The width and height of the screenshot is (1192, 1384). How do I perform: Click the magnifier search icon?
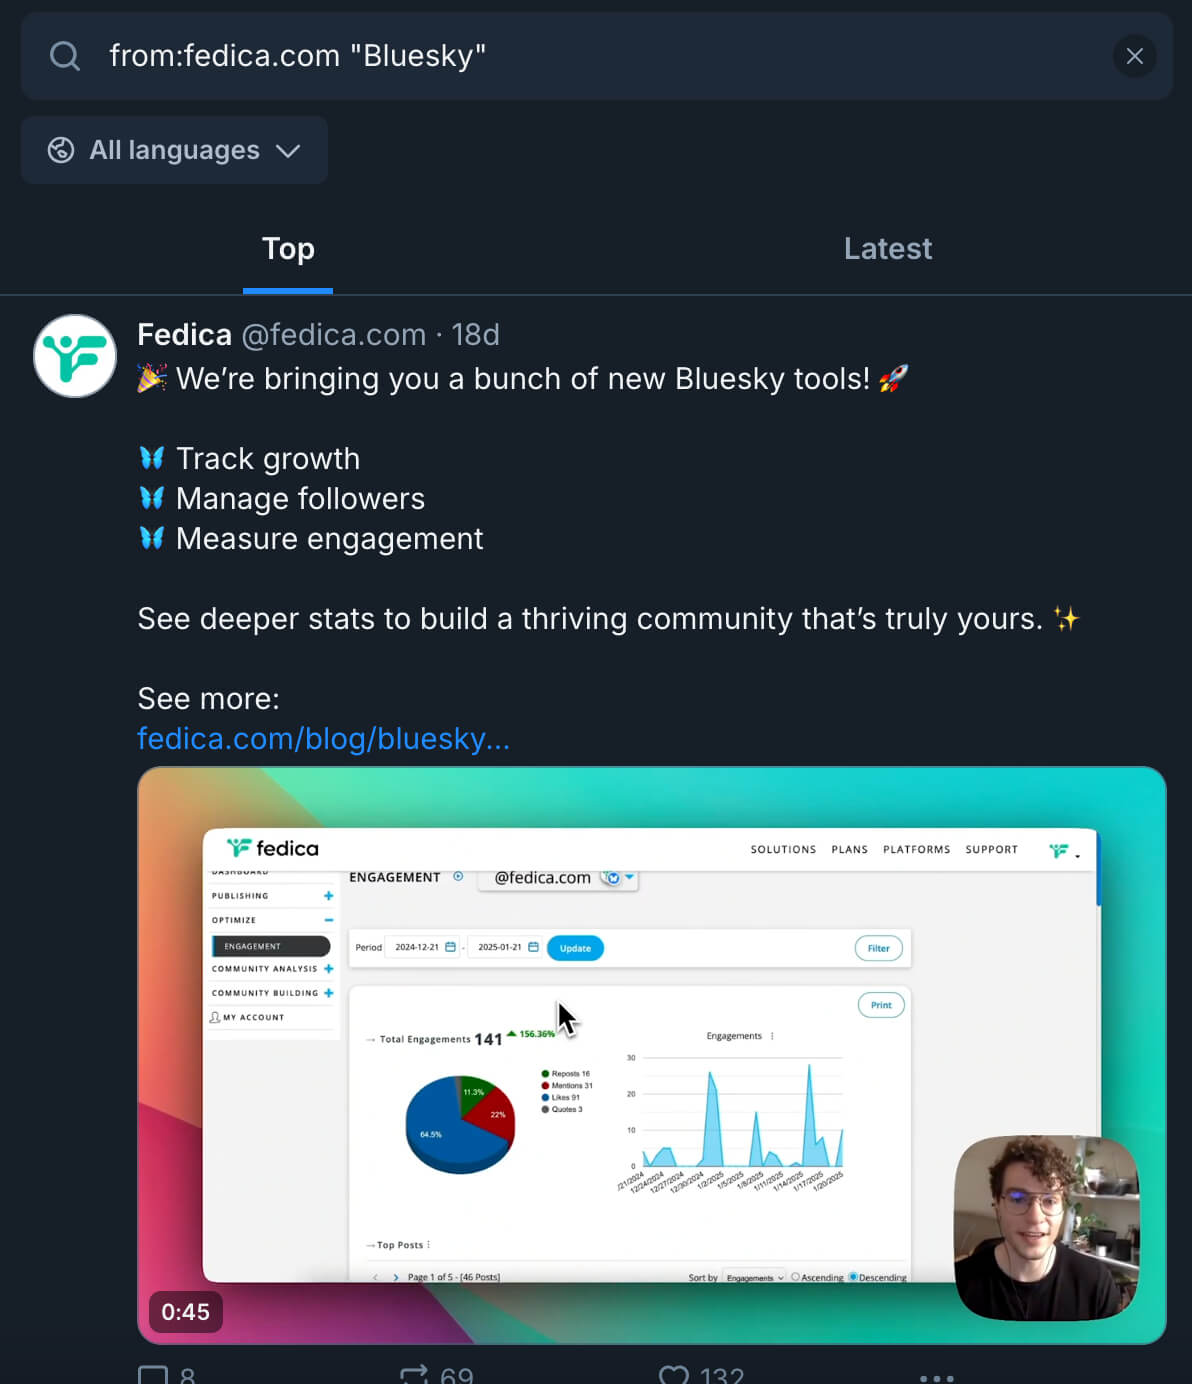point(65,56)
